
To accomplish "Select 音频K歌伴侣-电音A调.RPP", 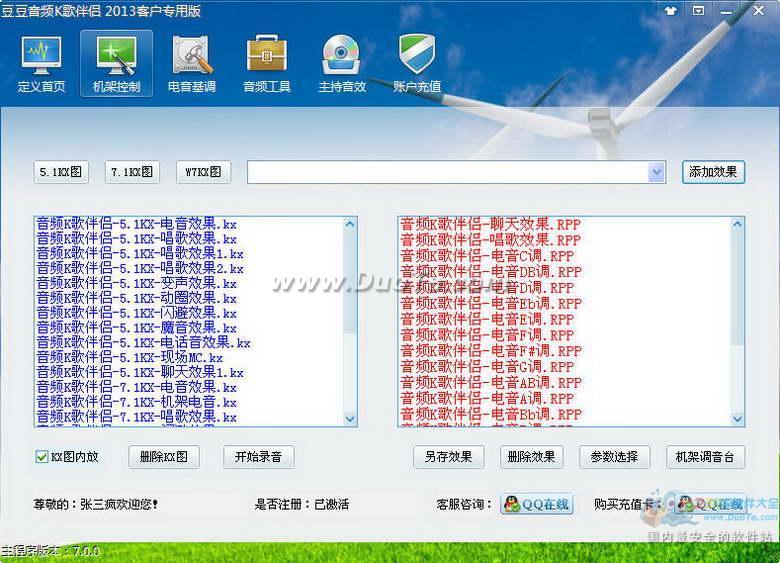I will (487, 399).
